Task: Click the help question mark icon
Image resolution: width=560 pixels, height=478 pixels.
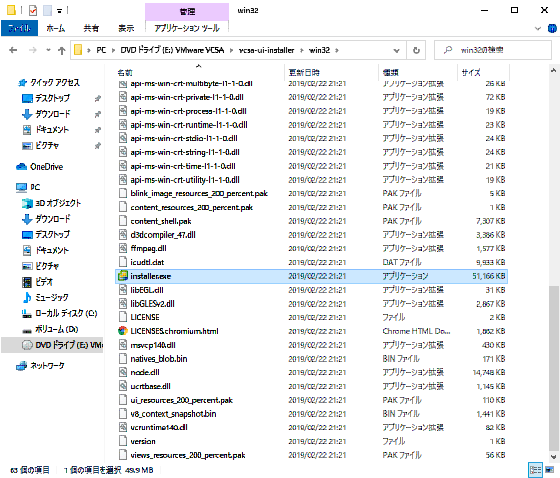Action: point(552,28)
